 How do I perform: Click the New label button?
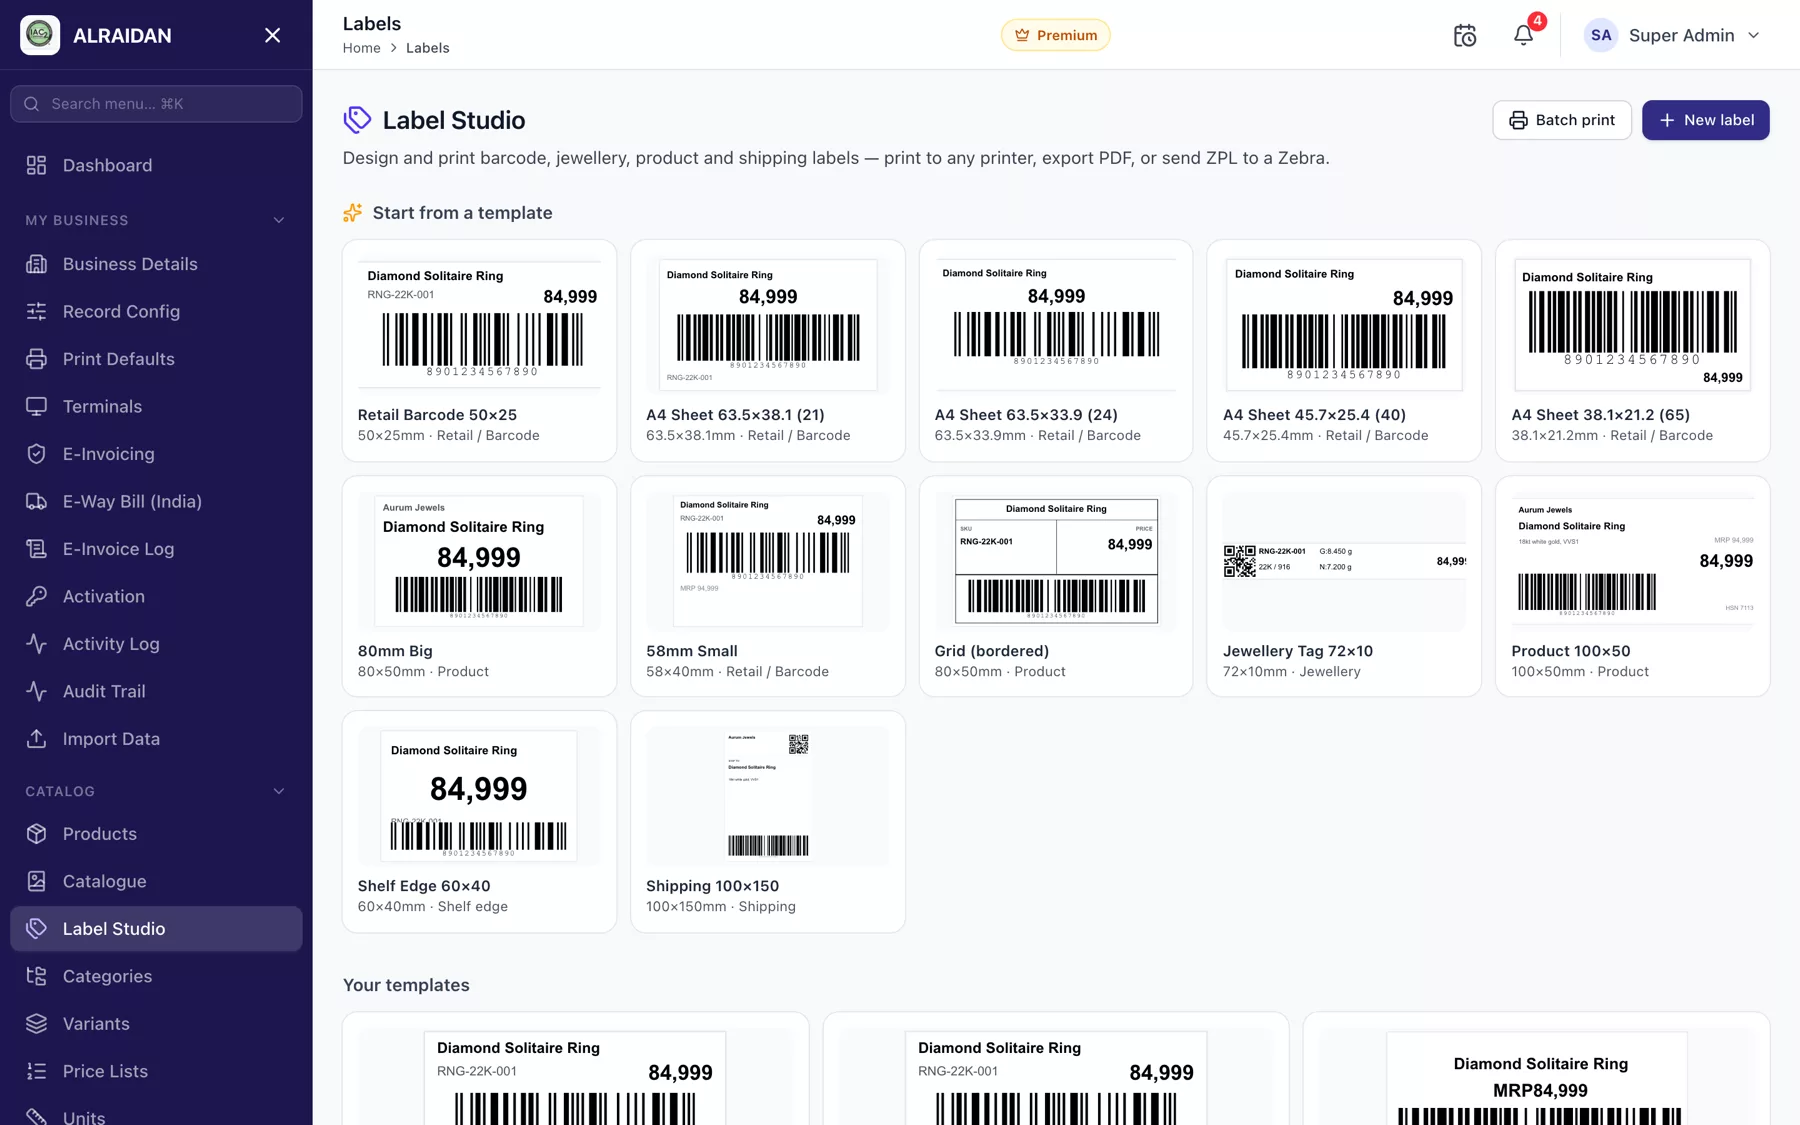(1706, 120)
